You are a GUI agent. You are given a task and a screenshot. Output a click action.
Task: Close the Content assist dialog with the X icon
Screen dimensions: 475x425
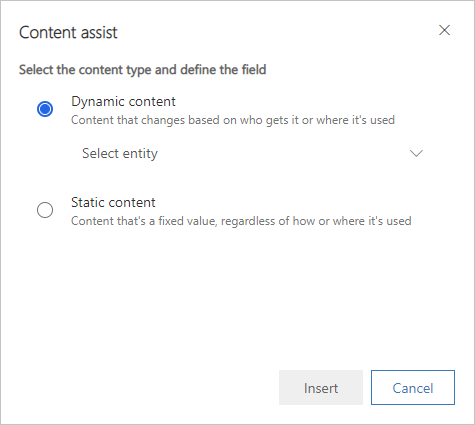[x=444, y=30]
